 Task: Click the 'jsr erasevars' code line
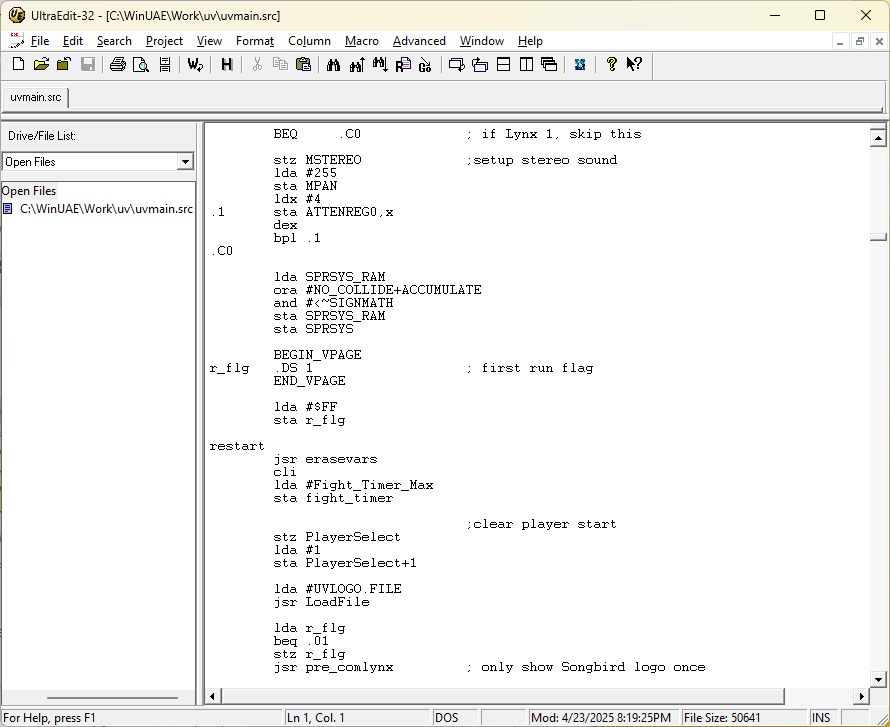(325, 460)
